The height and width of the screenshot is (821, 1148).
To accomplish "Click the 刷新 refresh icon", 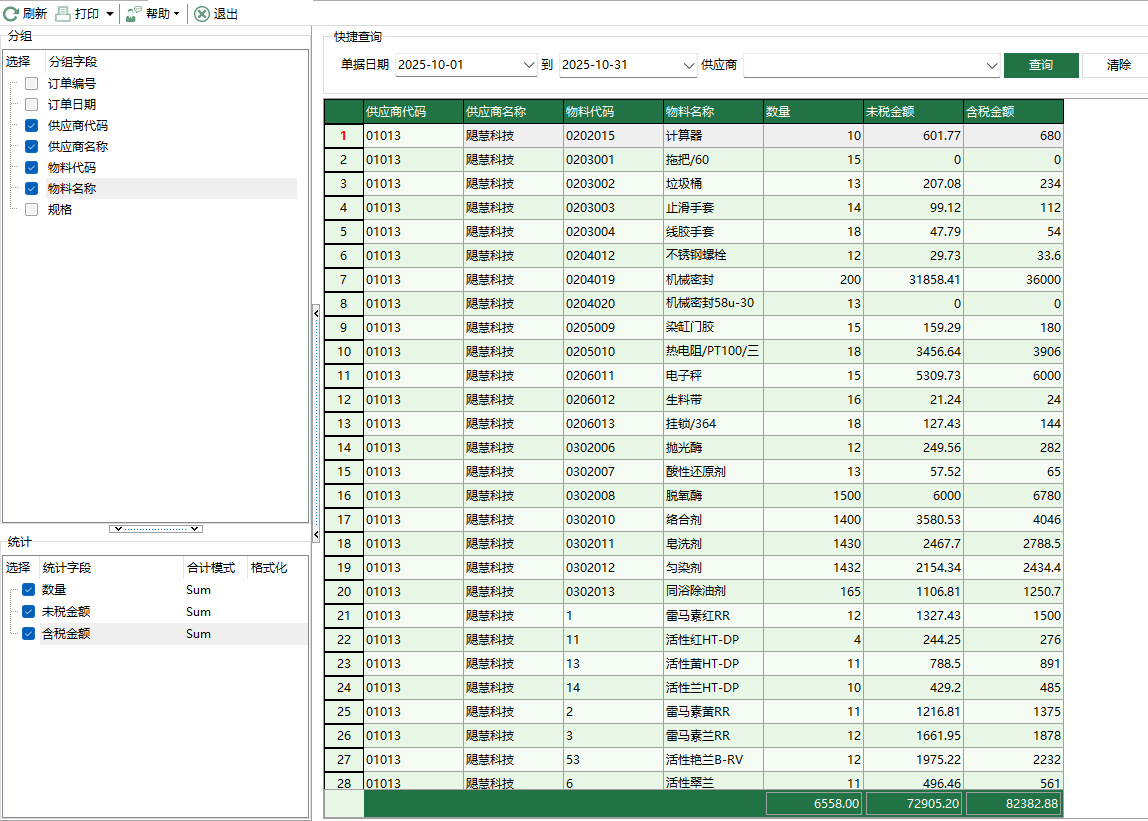I will pyautogui.click(x=11, y=14).
